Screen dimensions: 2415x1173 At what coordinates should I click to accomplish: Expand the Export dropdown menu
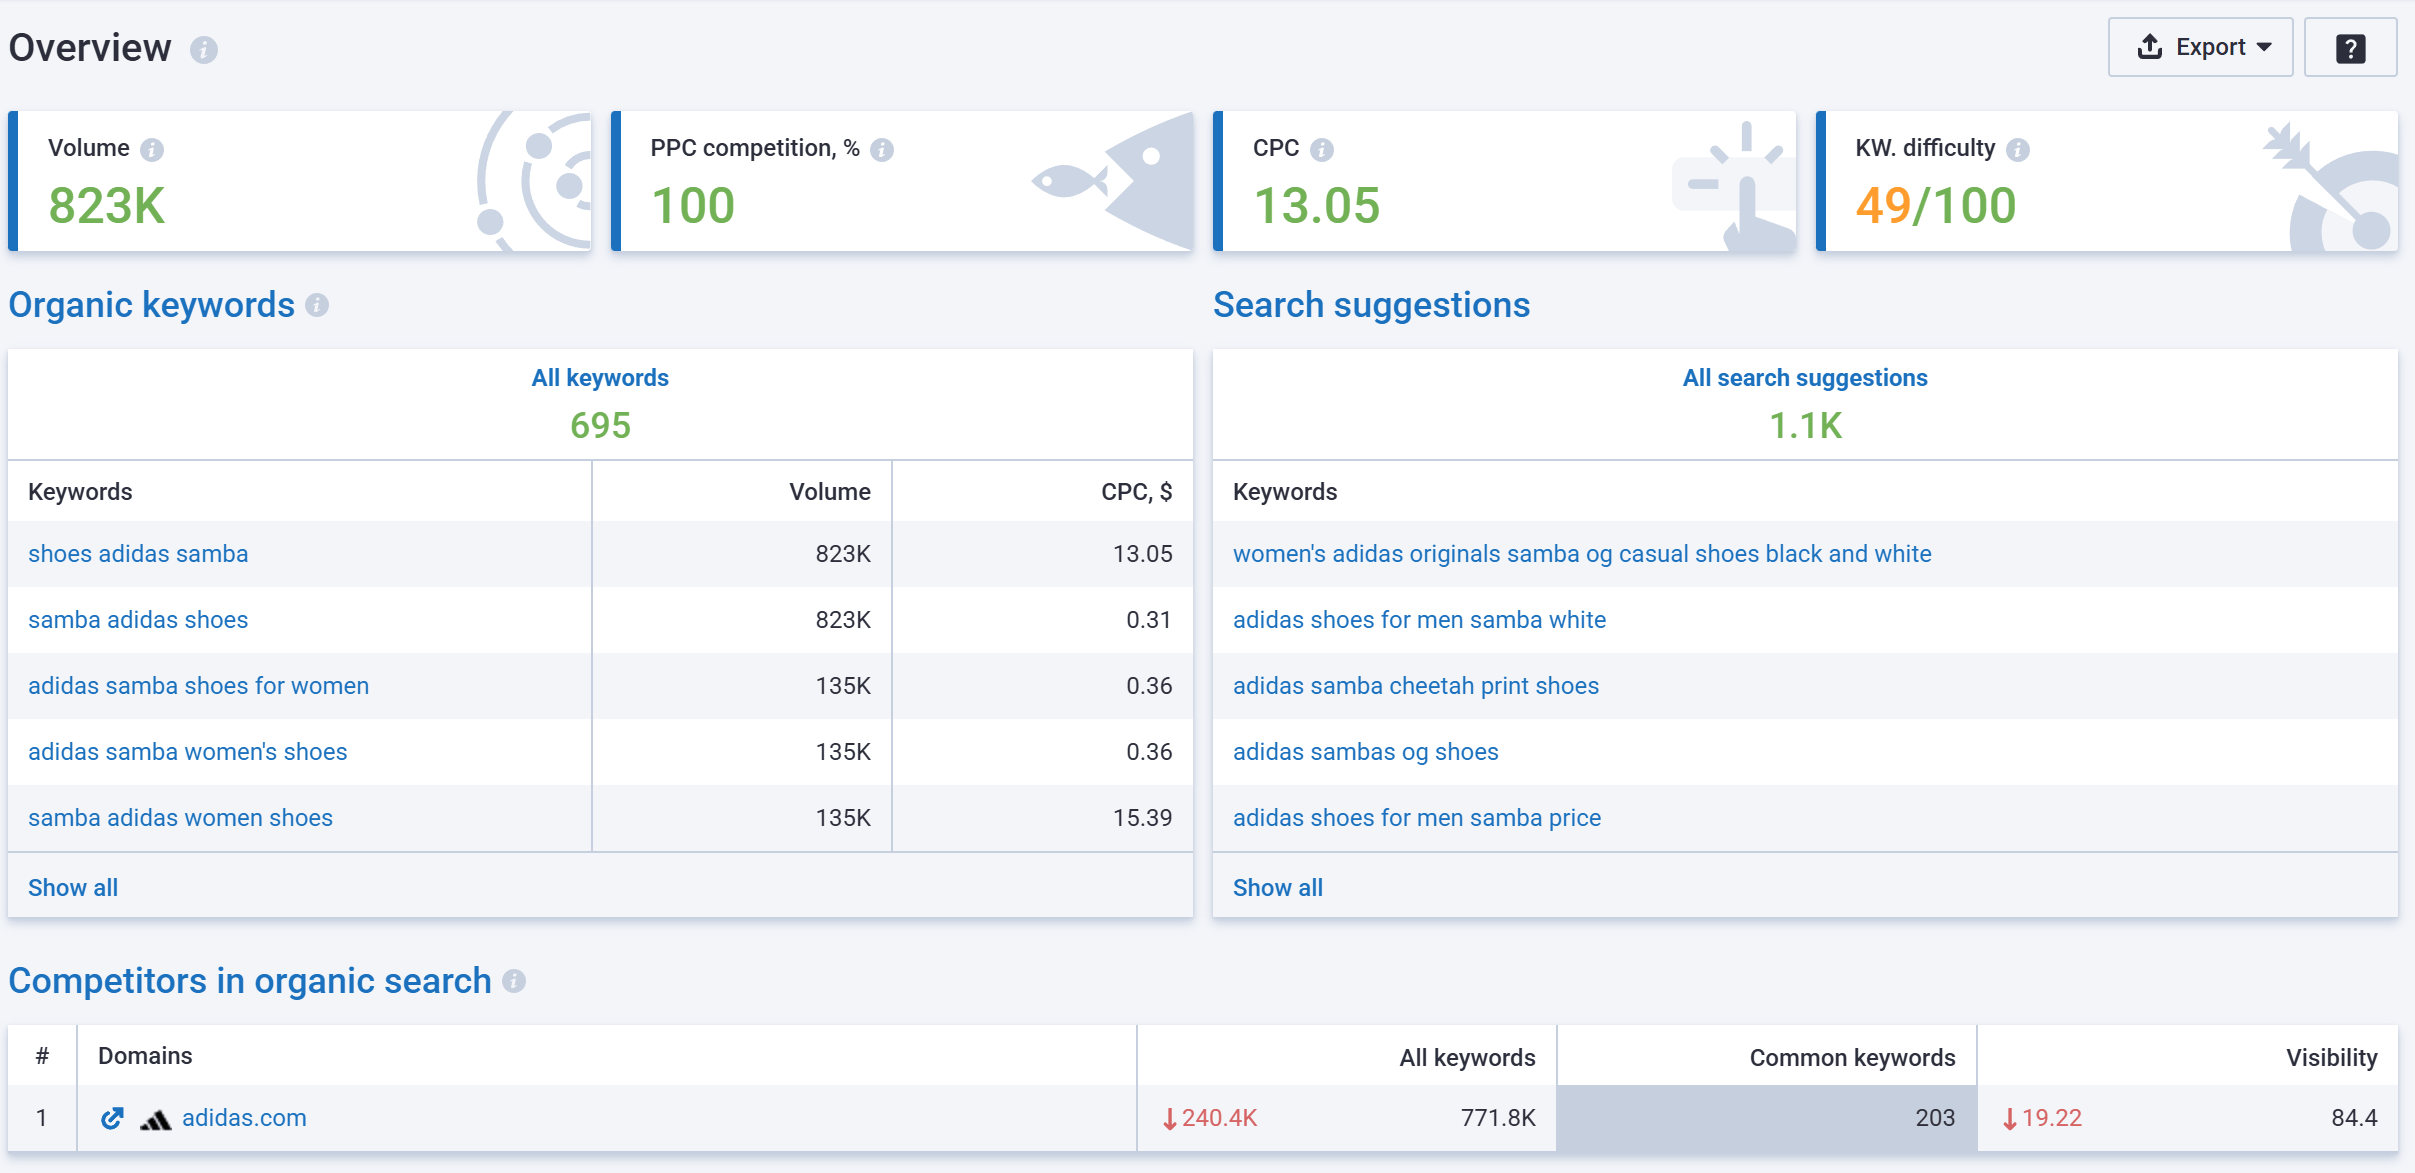click(x=2263, y=46)
